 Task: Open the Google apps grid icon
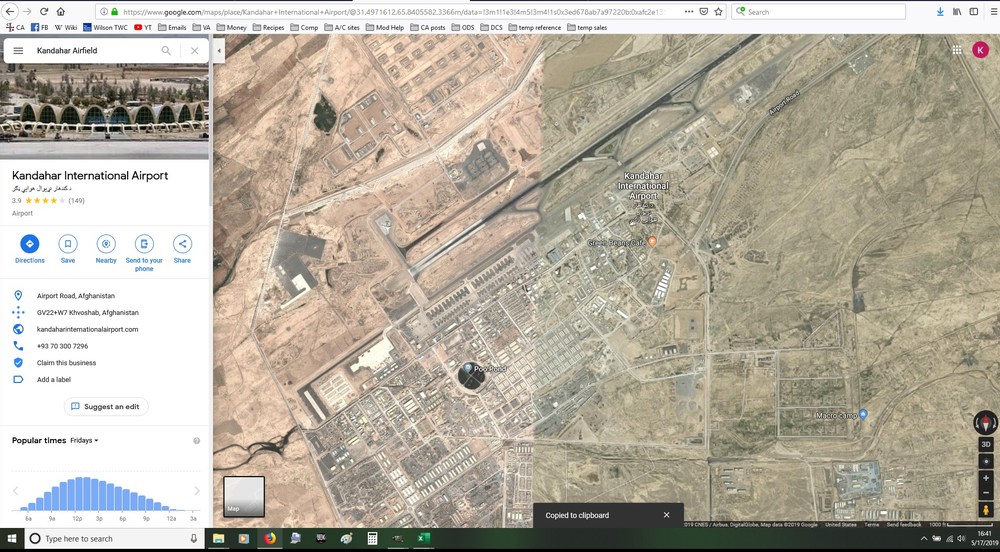pos(957,50)
